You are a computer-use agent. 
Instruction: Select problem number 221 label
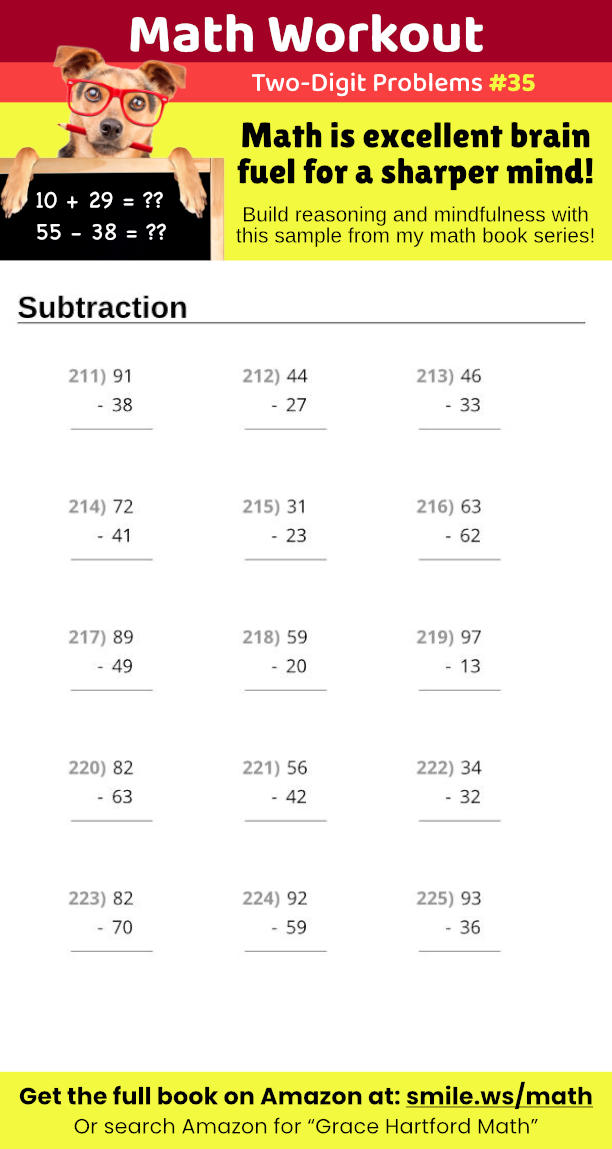261,768
